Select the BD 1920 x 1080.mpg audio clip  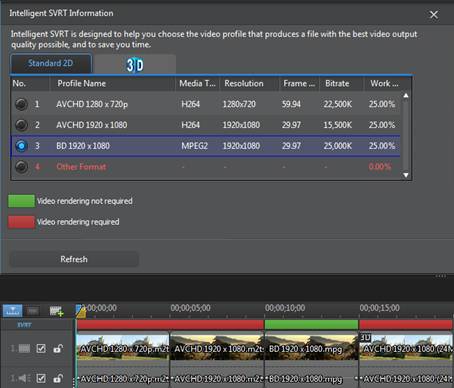[x=312, y=377]
